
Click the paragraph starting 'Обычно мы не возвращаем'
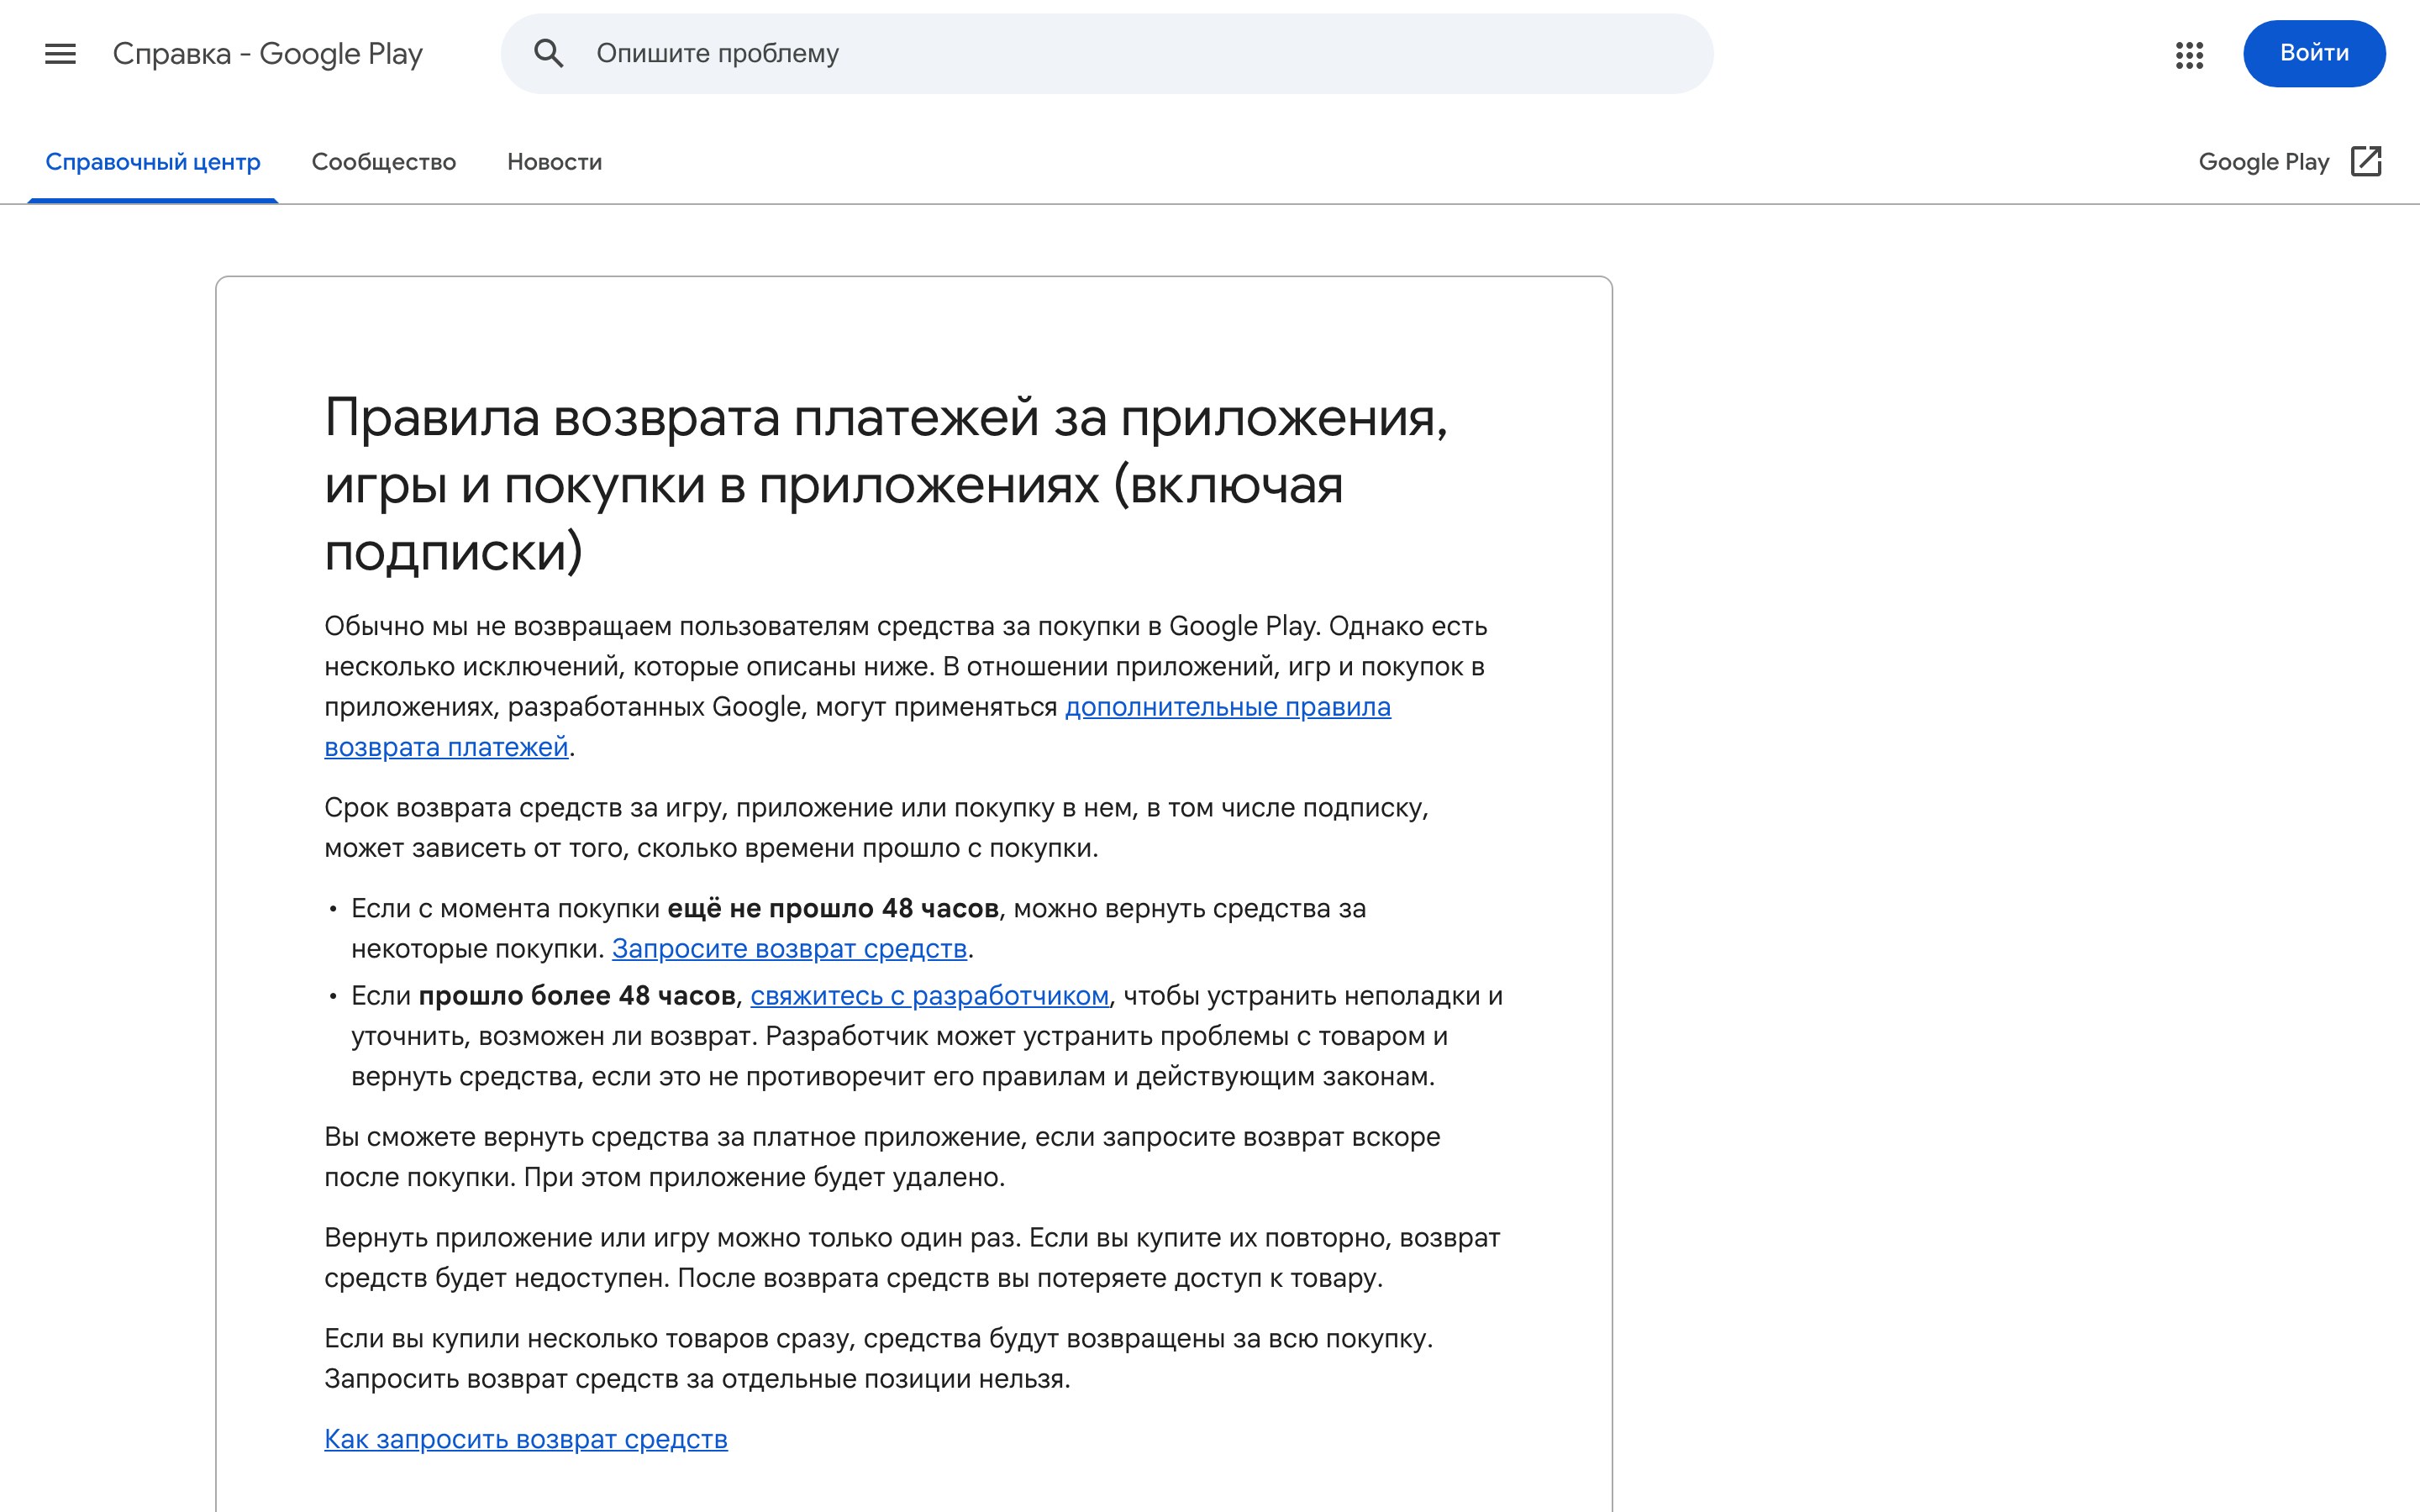[x=906, y=687]
